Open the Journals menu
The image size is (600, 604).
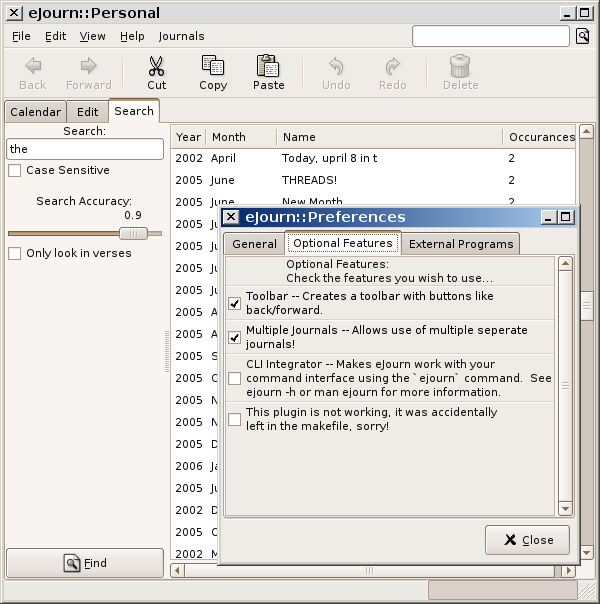[x=181, y=36]
